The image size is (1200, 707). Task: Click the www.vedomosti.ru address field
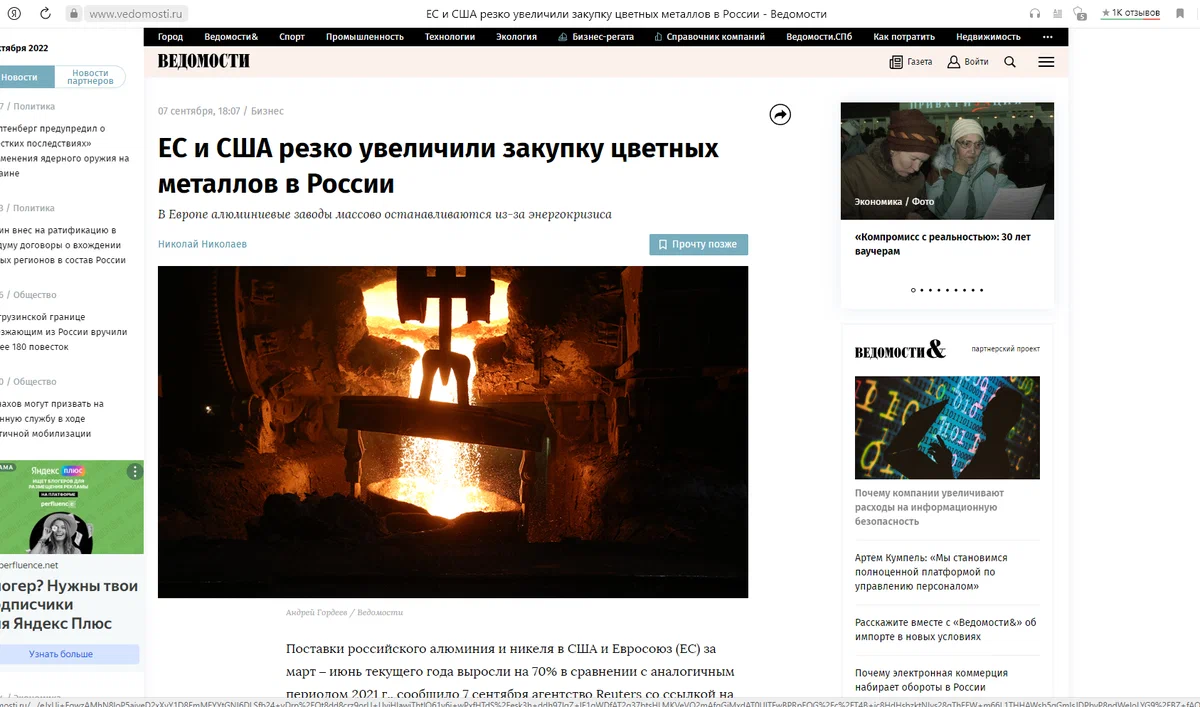pos(137,14)
